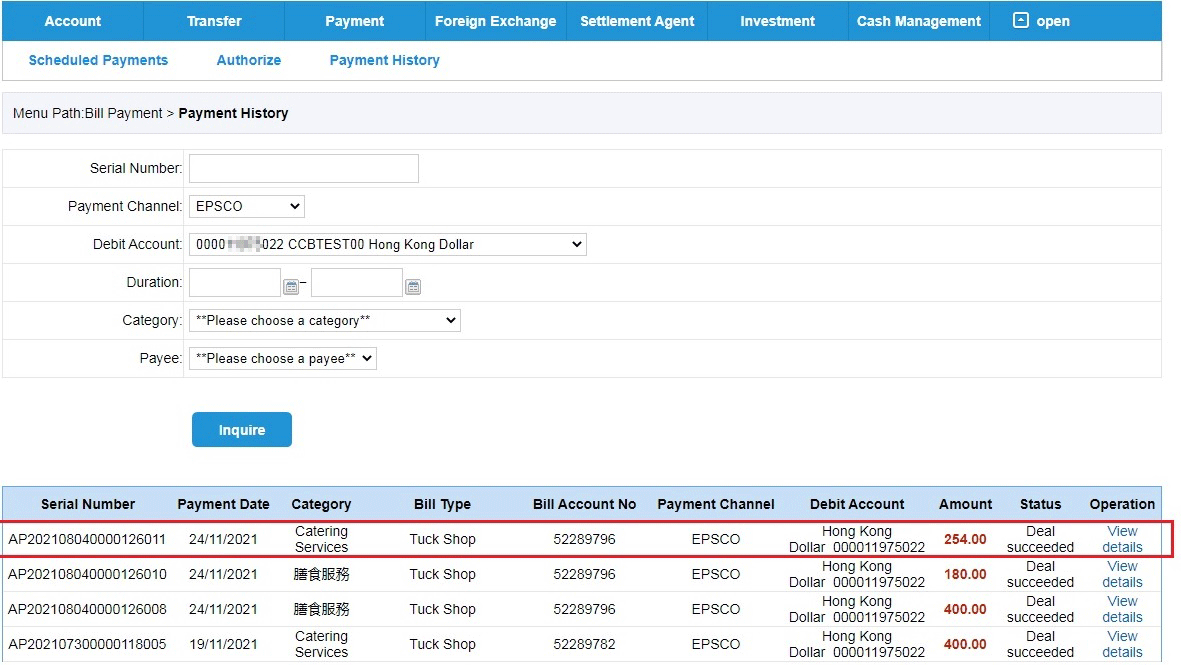Click the Operation column header
Viewport: 1181px width, 665px height.
(x=1122, y=505)
